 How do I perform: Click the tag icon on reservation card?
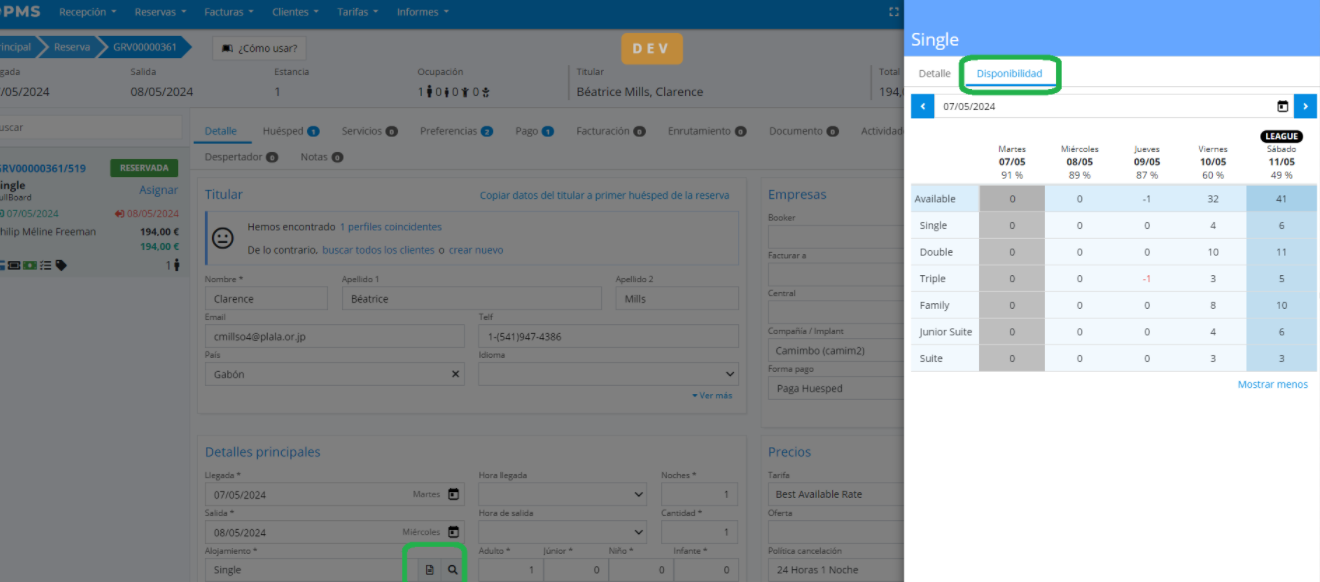62,266
